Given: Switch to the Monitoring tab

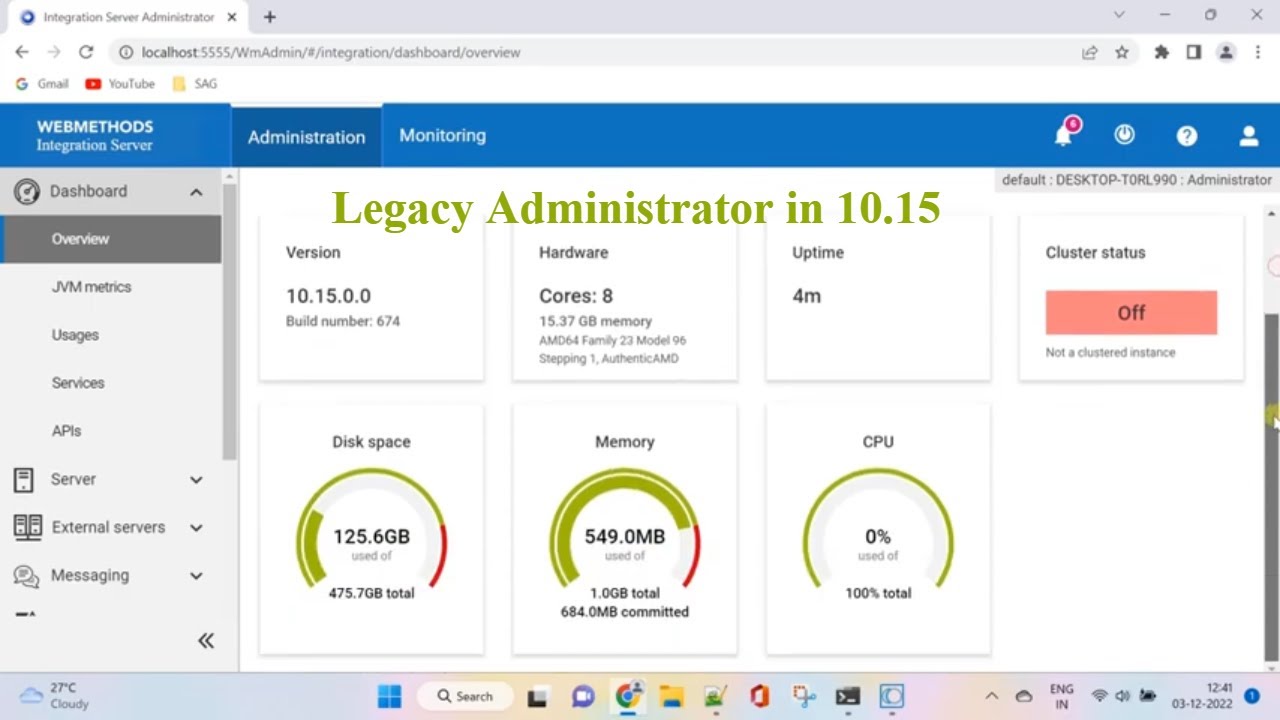Looking at the screenshot, I should 442,135.
